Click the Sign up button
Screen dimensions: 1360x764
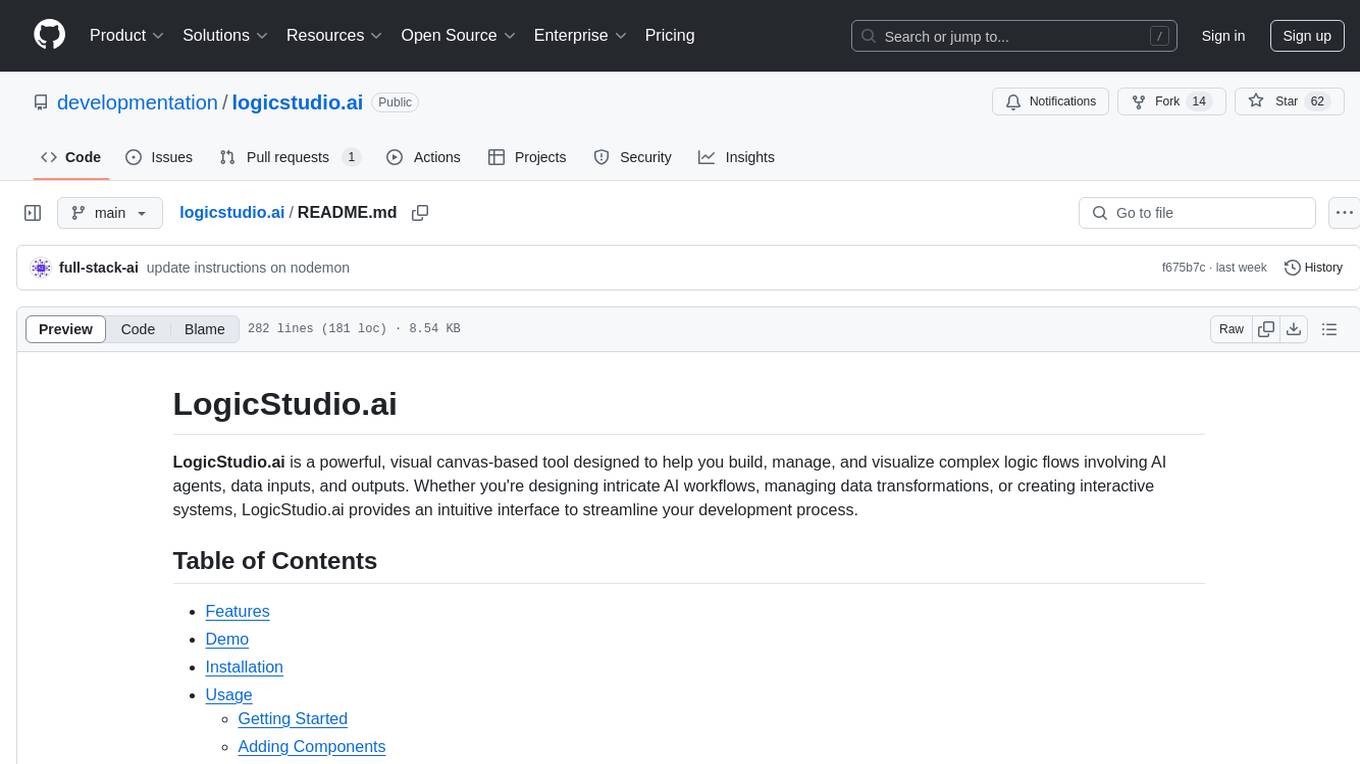coord(1307,36)
